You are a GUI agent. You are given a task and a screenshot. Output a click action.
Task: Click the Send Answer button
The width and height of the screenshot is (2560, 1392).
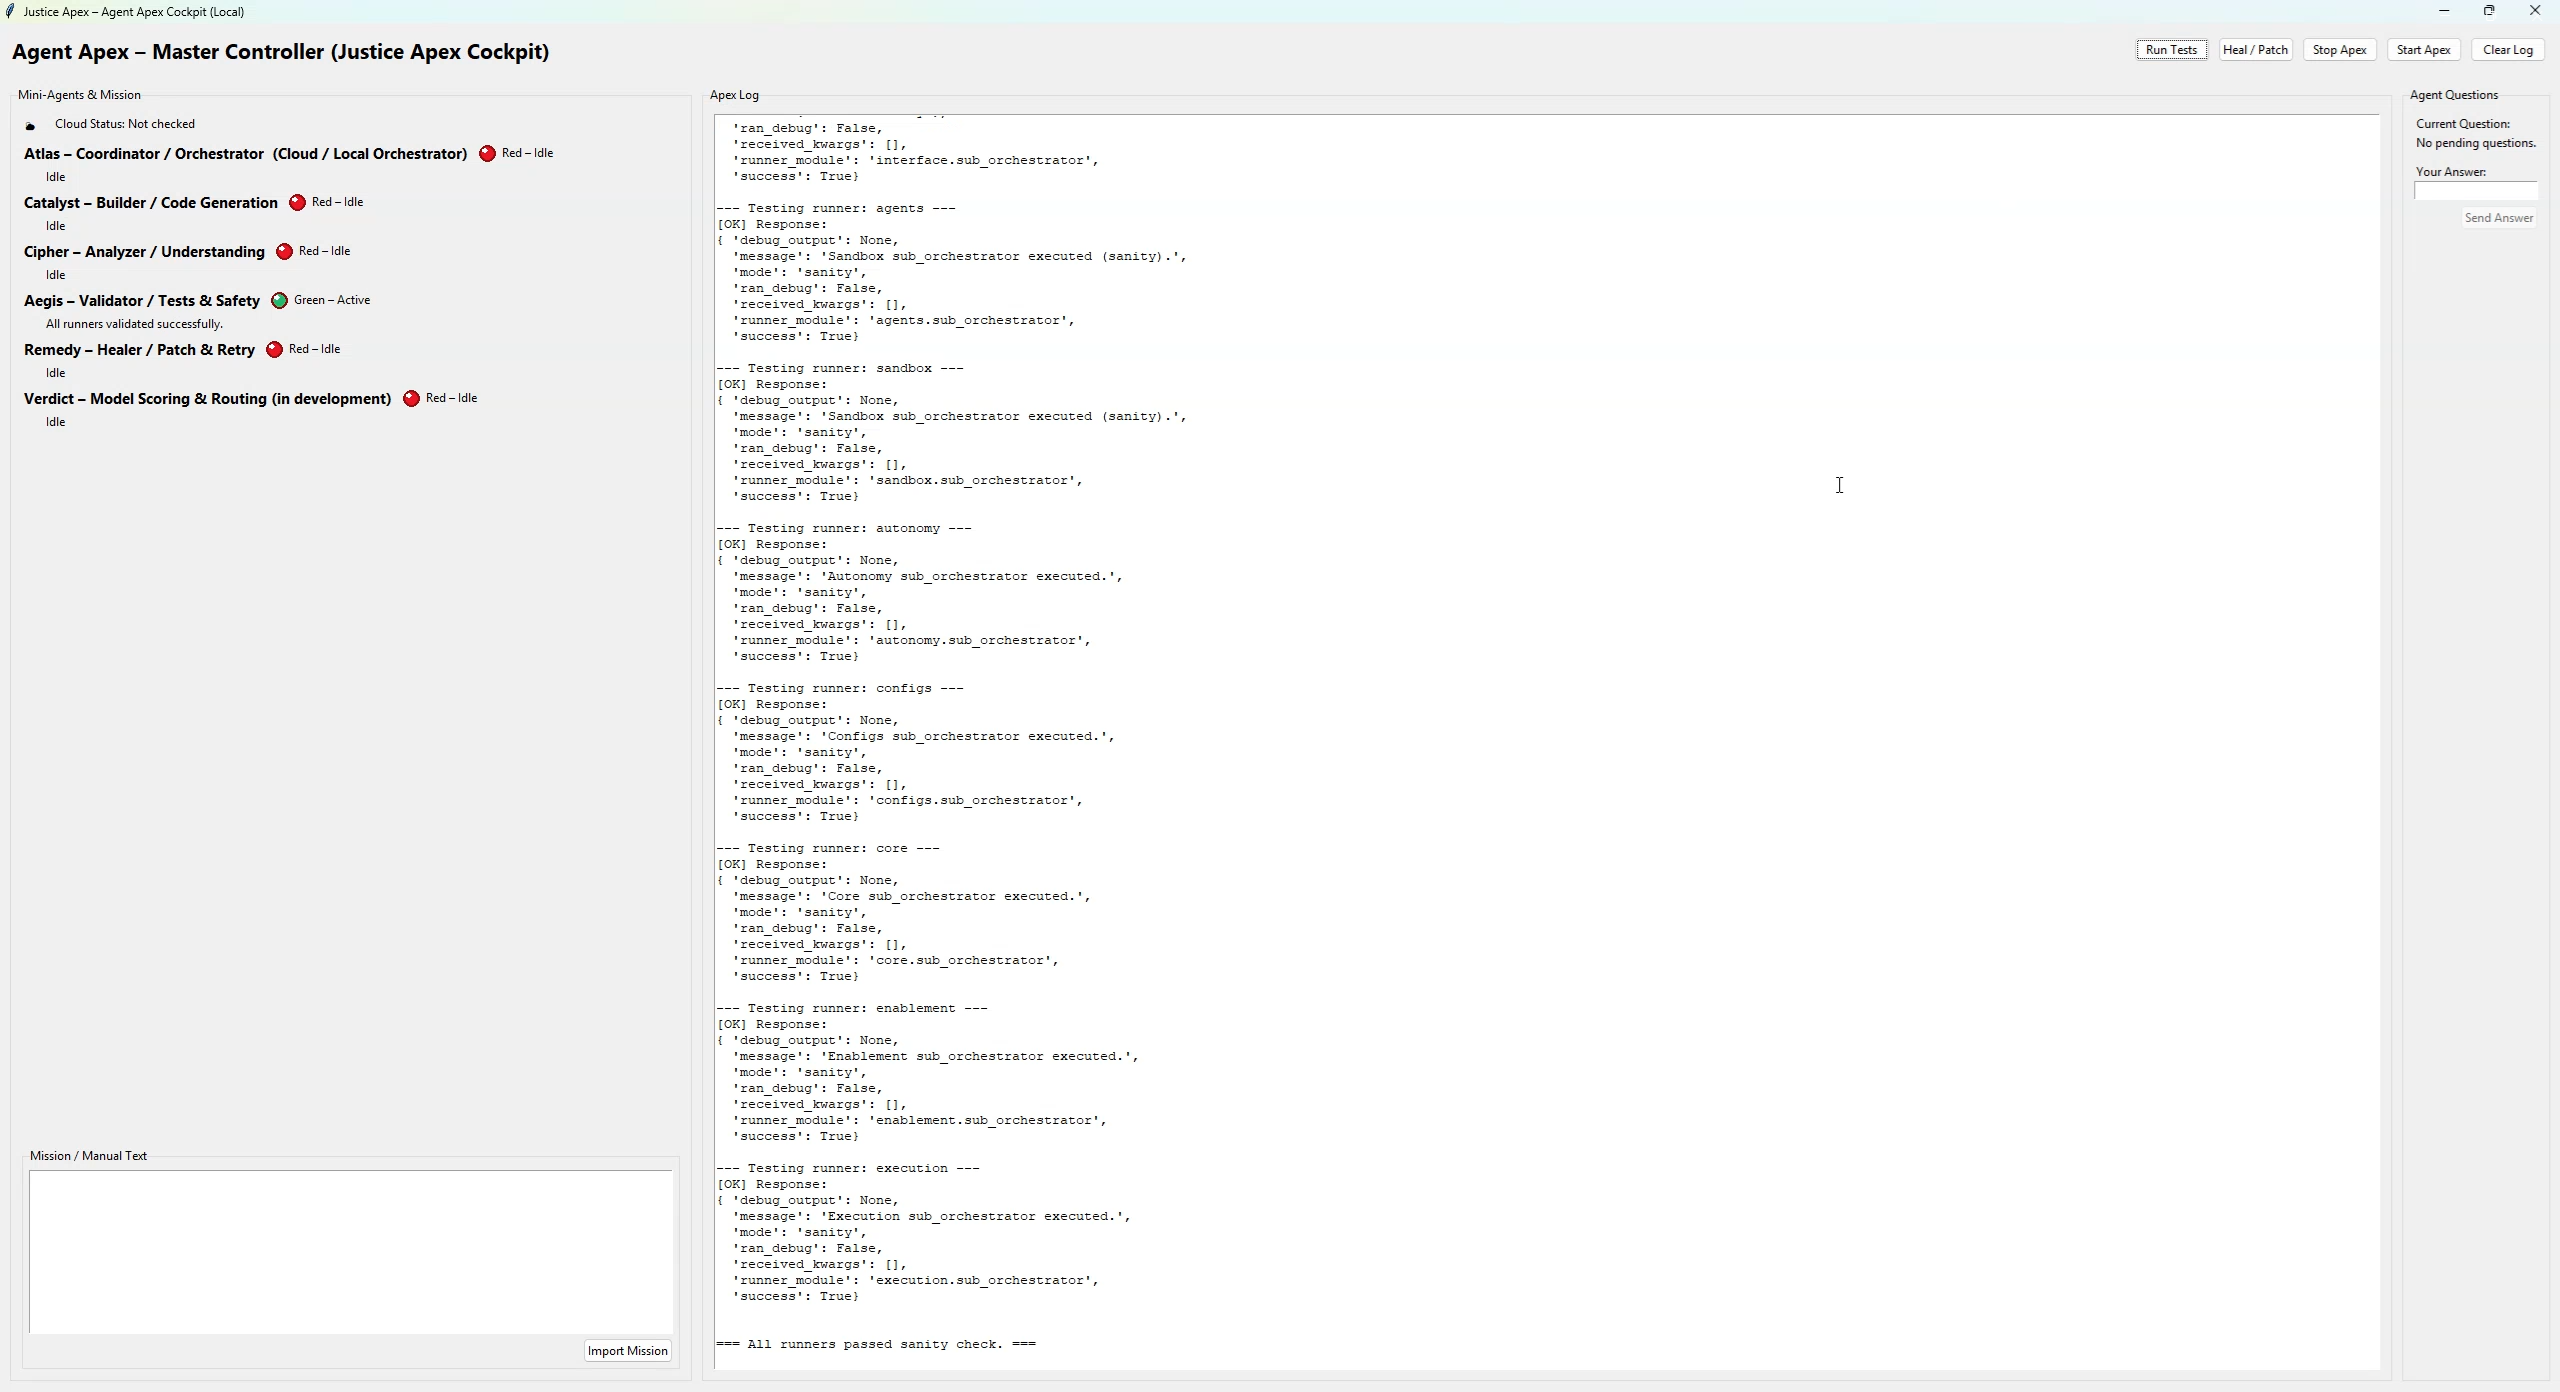[2498, 218]
